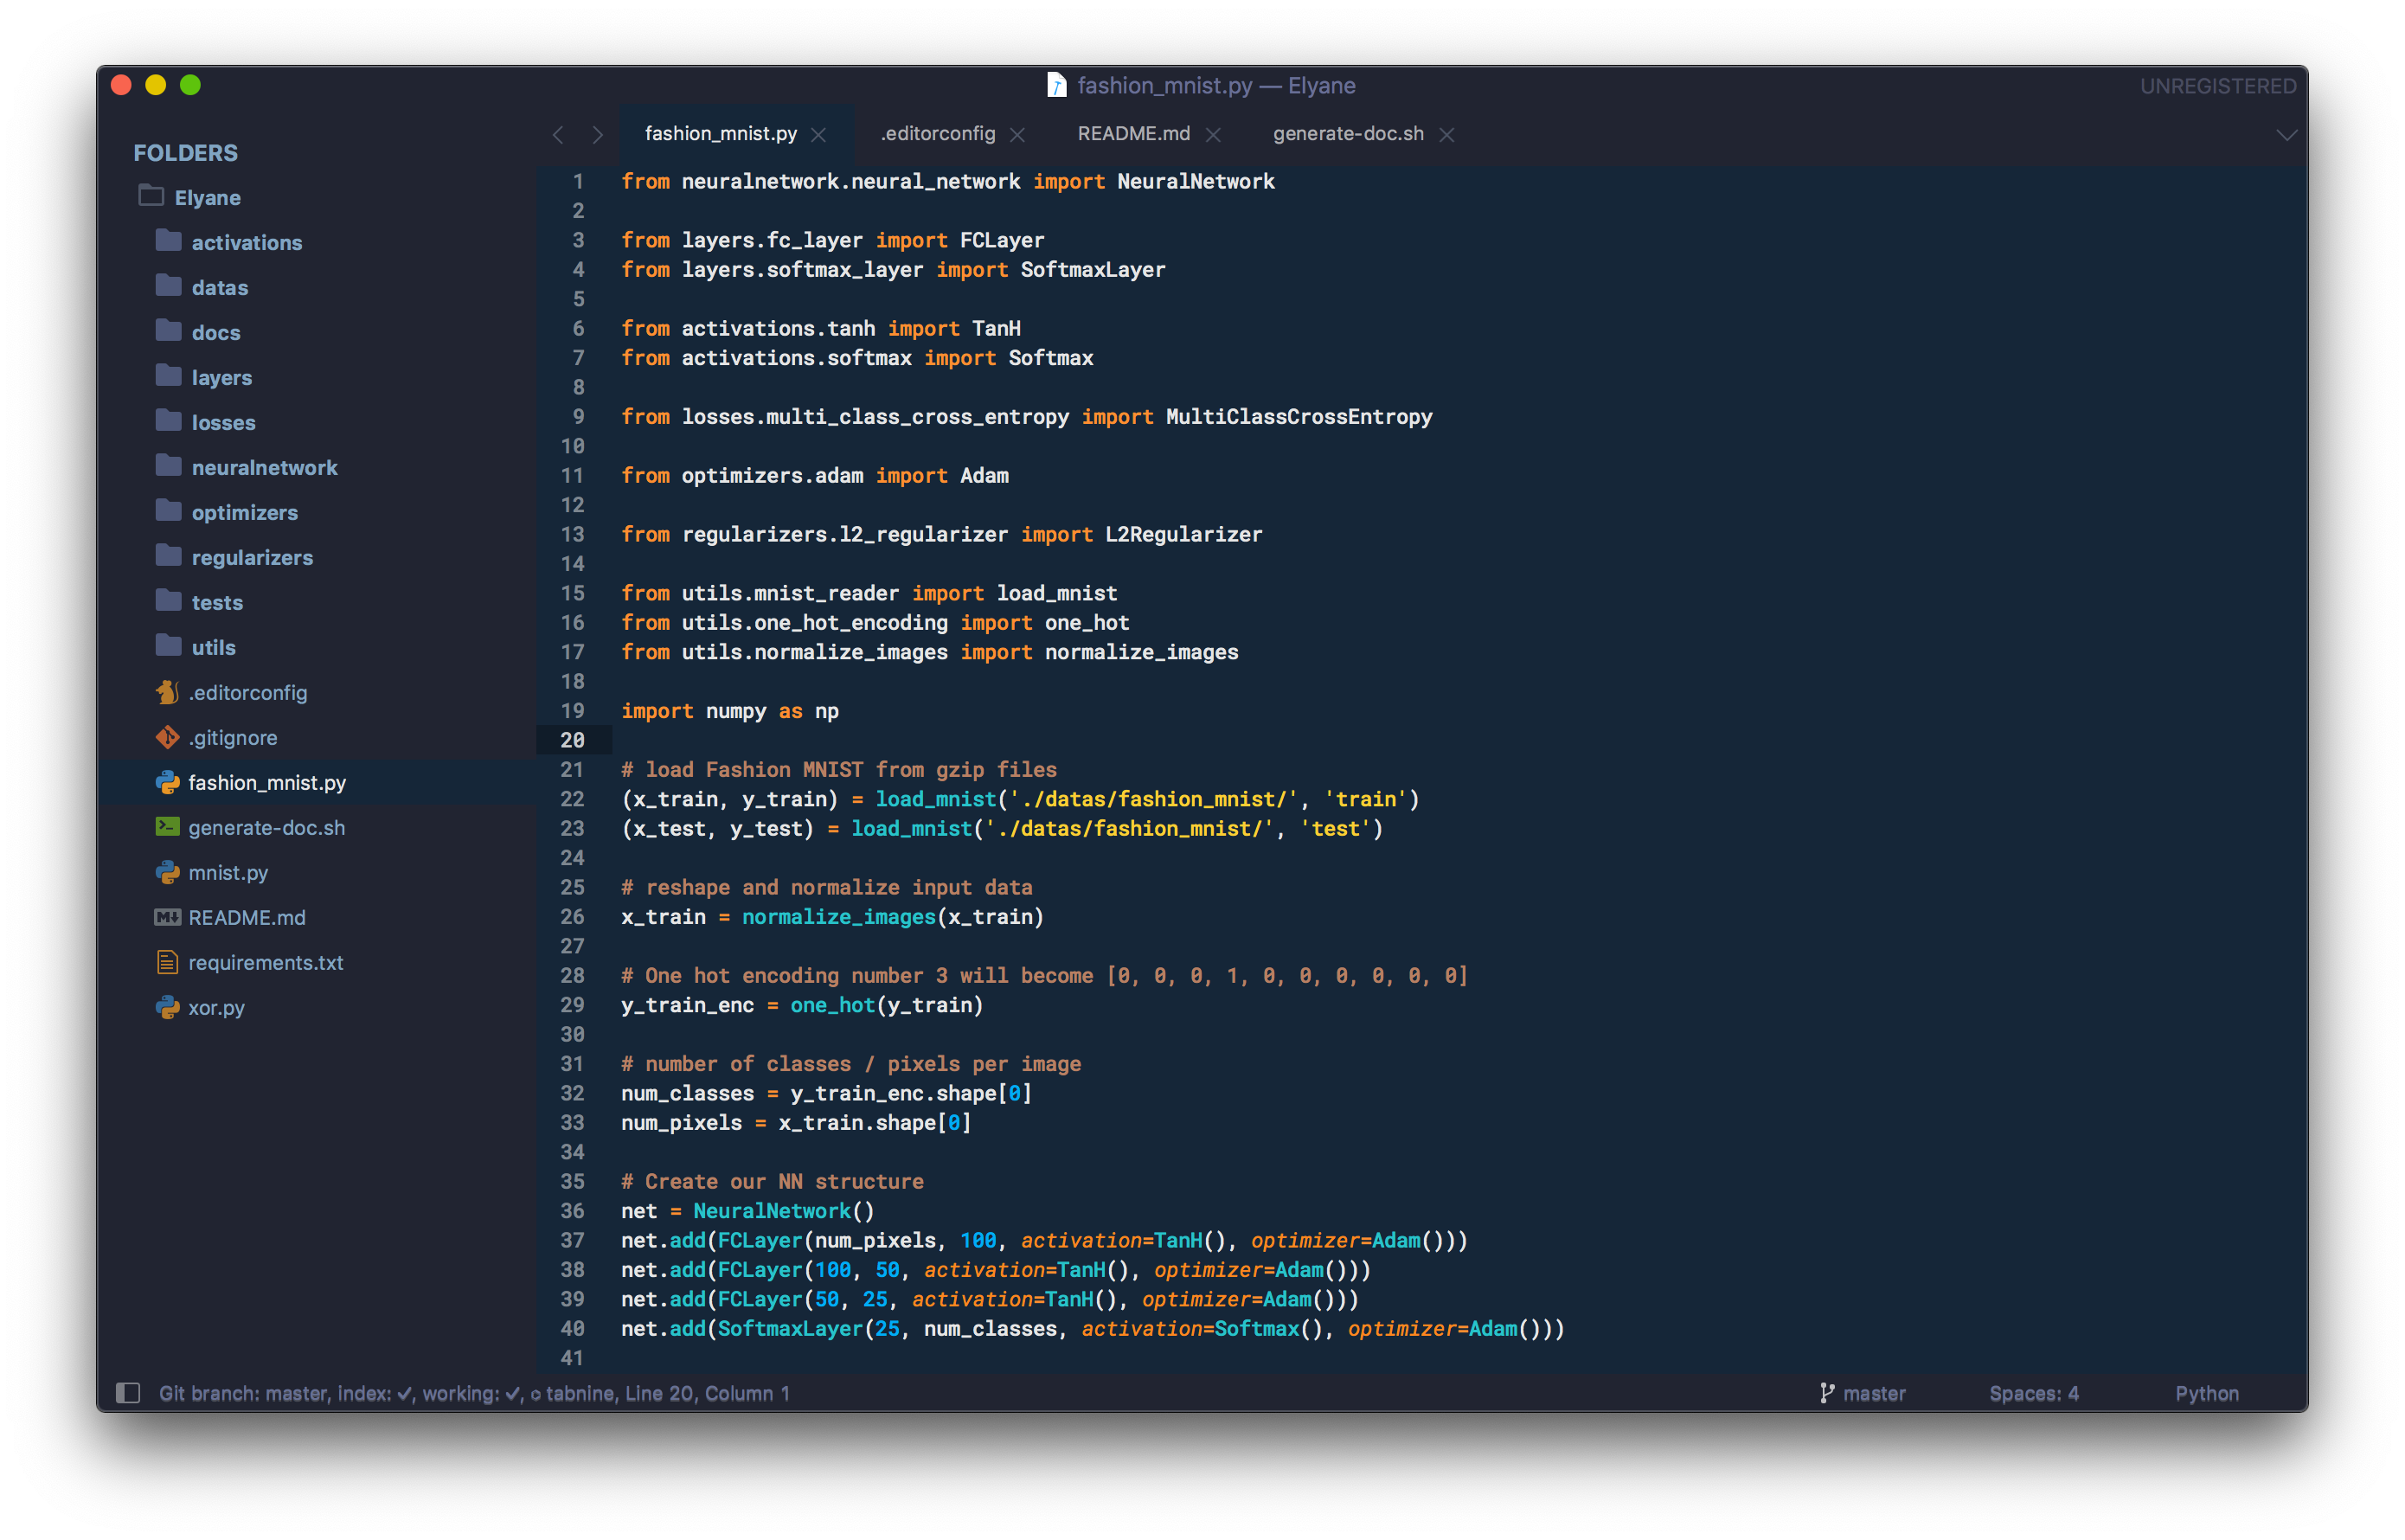Switch to the generate-doc.sh tab

point(1347,134)
